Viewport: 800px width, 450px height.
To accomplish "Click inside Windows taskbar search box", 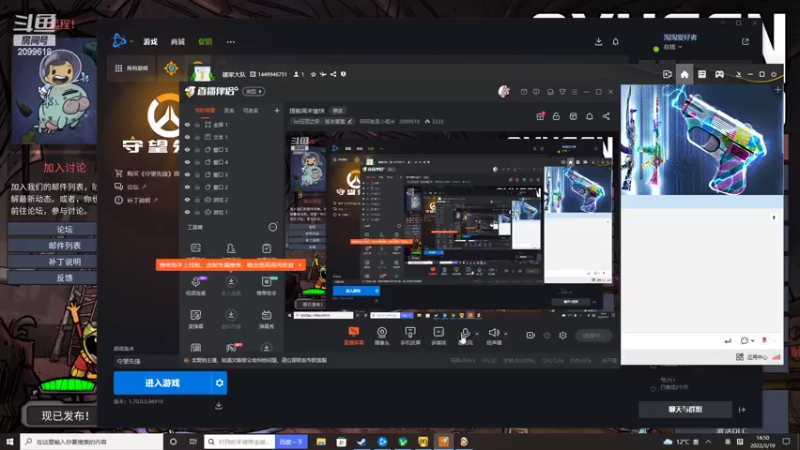I will pyautogui.click(x=92, y=441).
